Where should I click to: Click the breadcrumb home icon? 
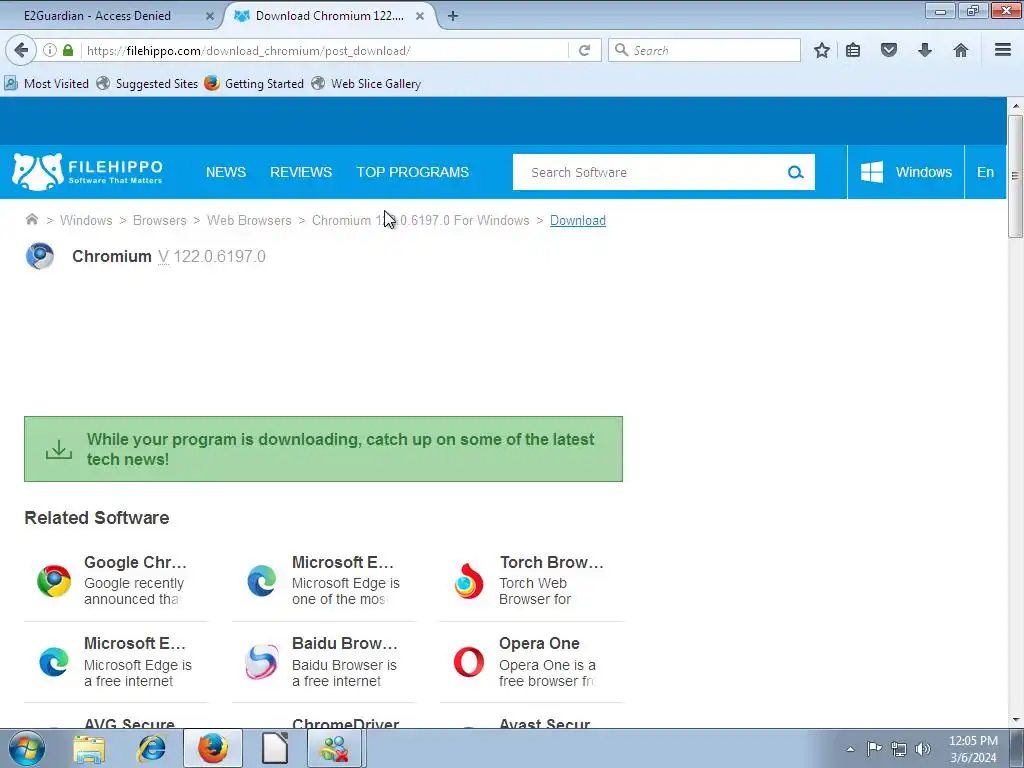click(x=31, y=219)
